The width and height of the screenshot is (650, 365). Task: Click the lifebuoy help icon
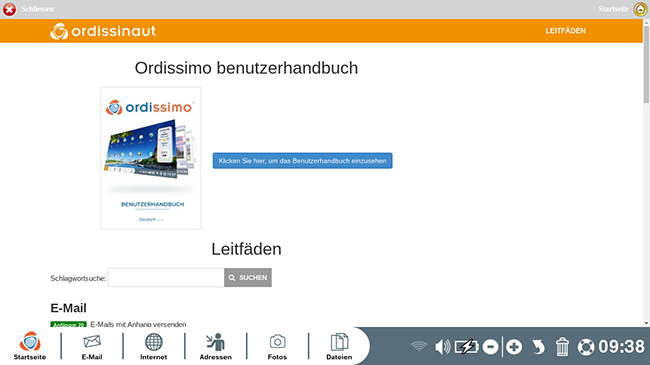pyautogui.click(x=586, y=347)
